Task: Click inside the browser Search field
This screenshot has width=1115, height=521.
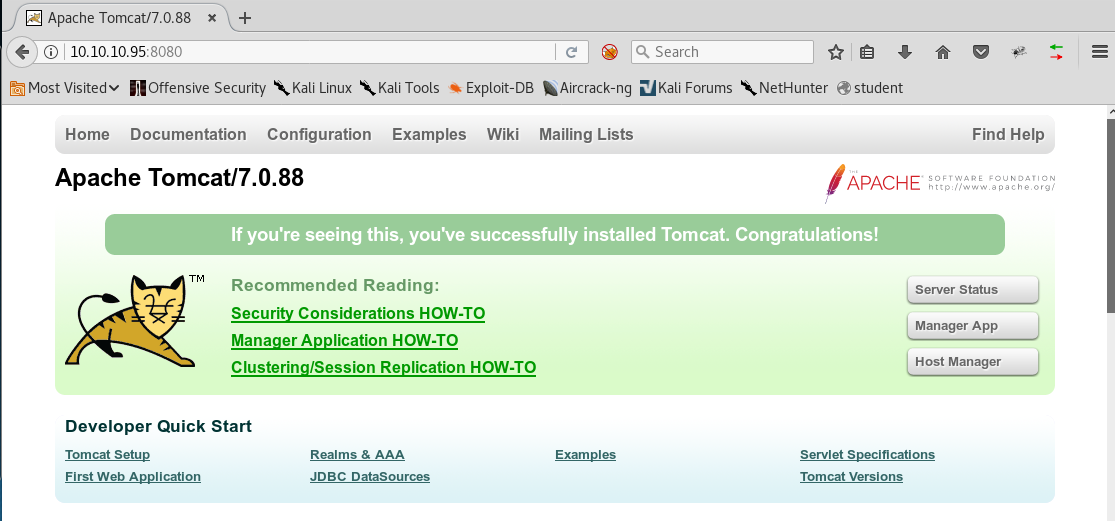Action: (730, 52)
